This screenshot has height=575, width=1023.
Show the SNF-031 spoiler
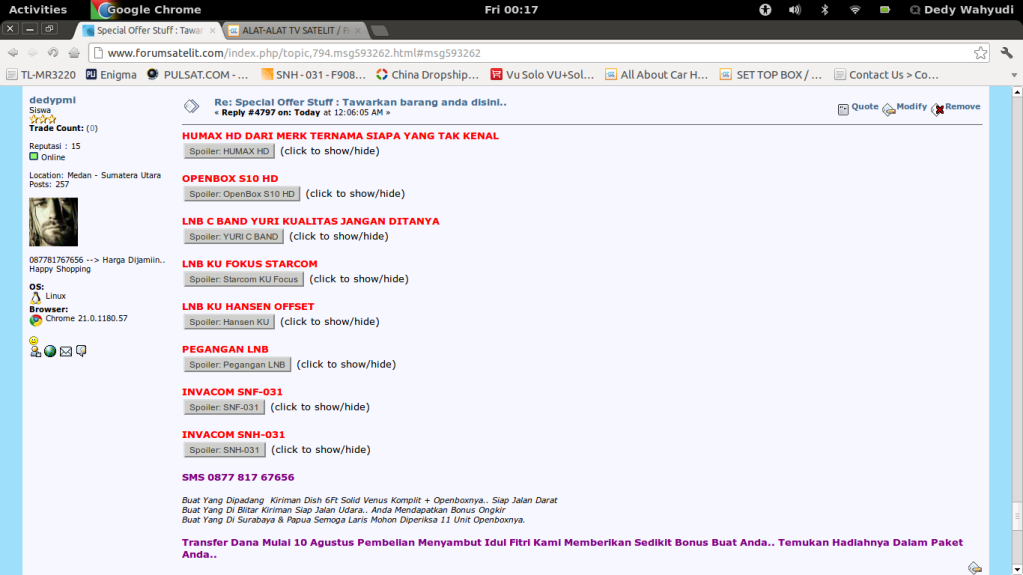tap(224, 407)
